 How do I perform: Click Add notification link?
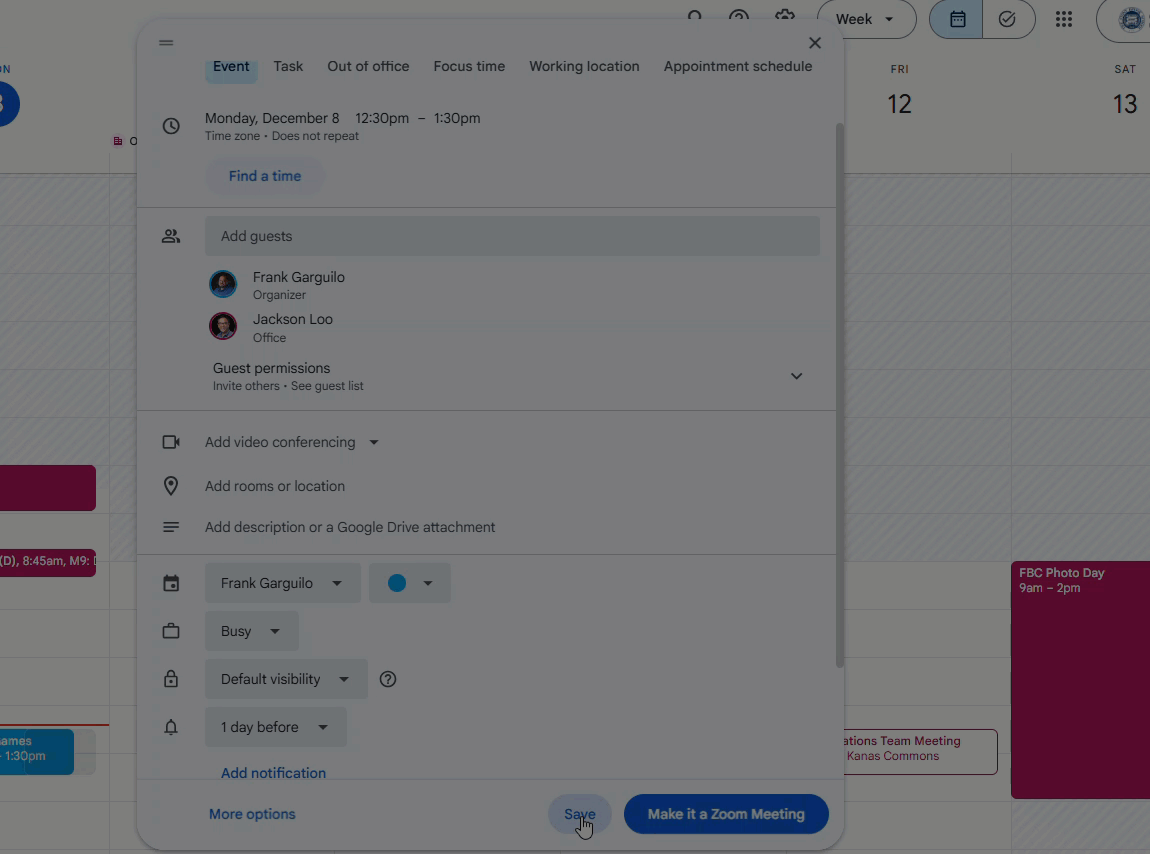coord(274,773)
